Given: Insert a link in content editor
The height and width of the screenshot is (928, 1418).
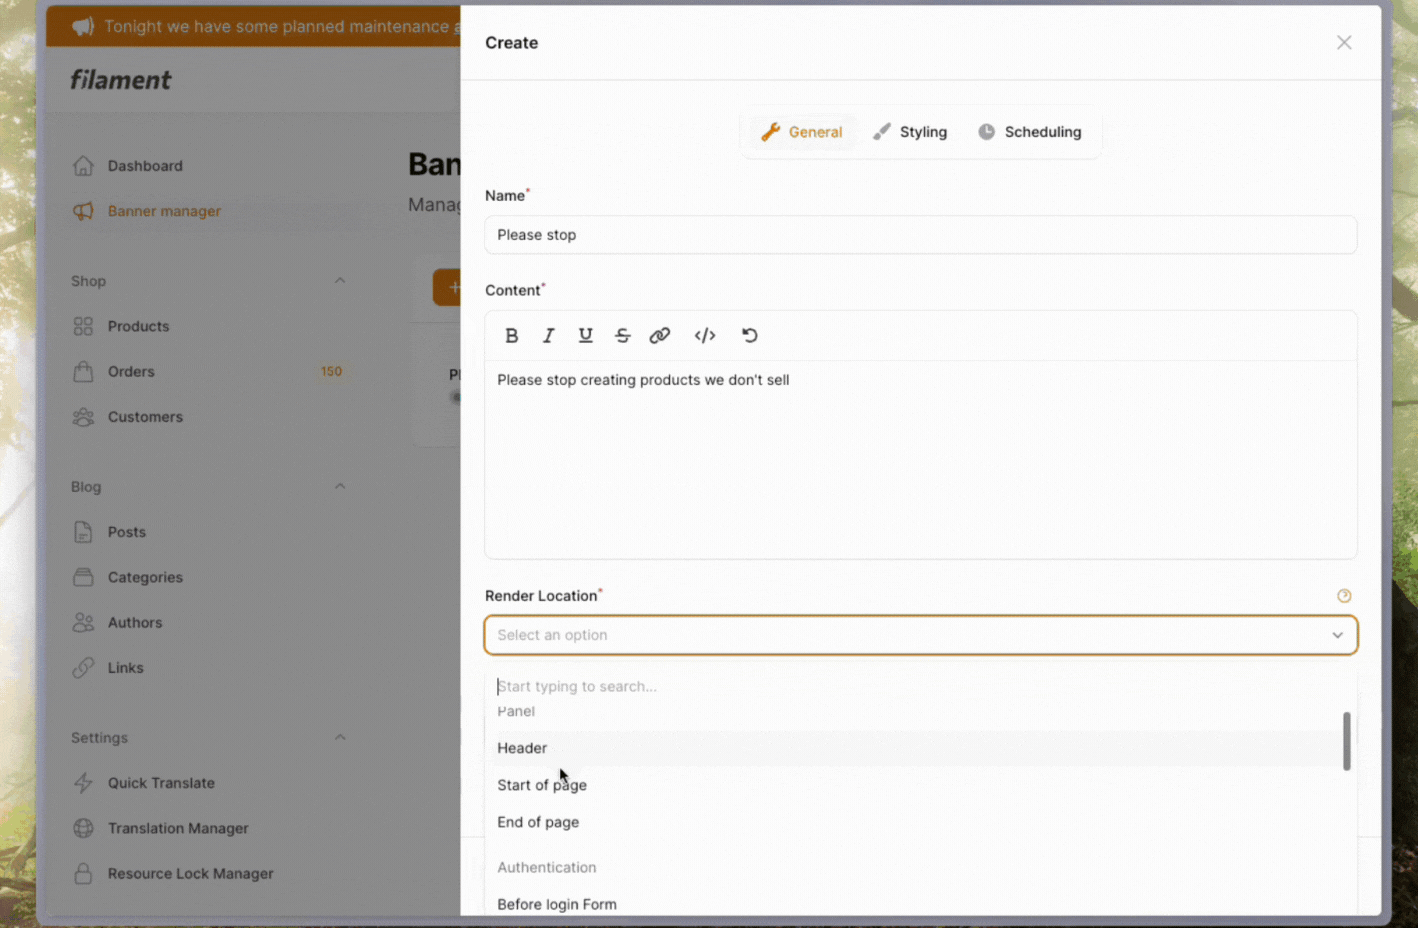Looking at the screenshot, I should (659, 336).
